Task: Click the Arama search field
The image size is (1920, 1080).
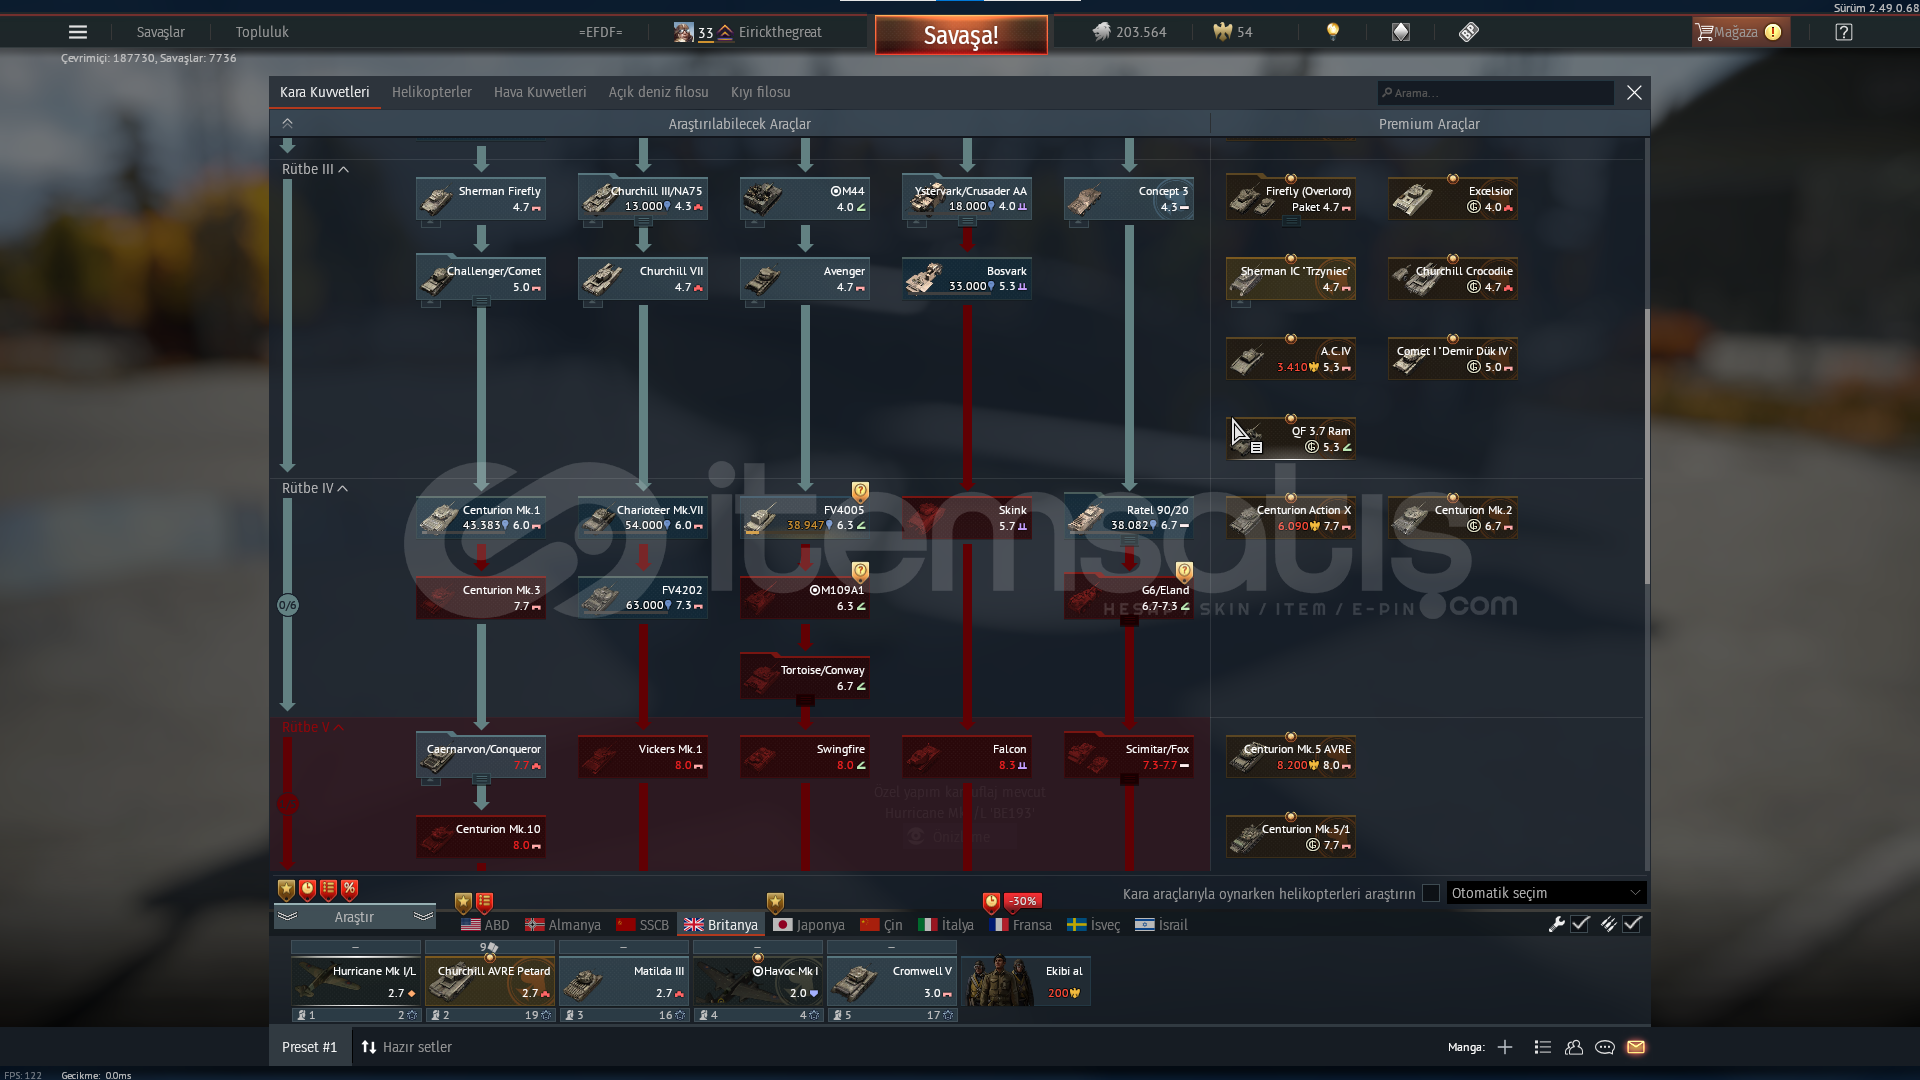Action: click(x=1497, y=93)
